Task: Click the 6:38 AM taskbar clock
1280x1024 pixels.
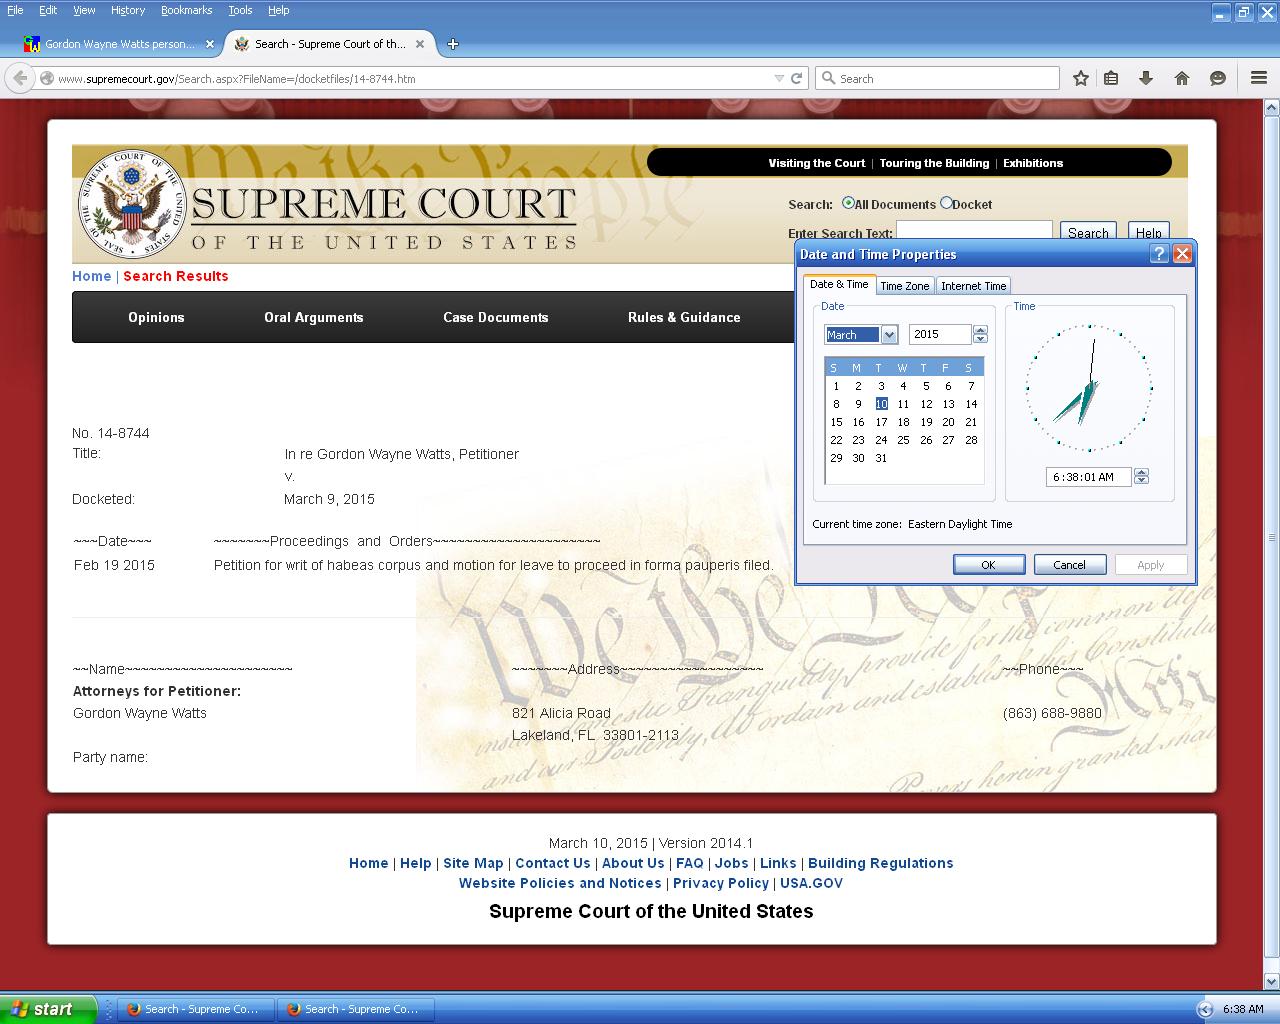Action: coord(1243,1009)
